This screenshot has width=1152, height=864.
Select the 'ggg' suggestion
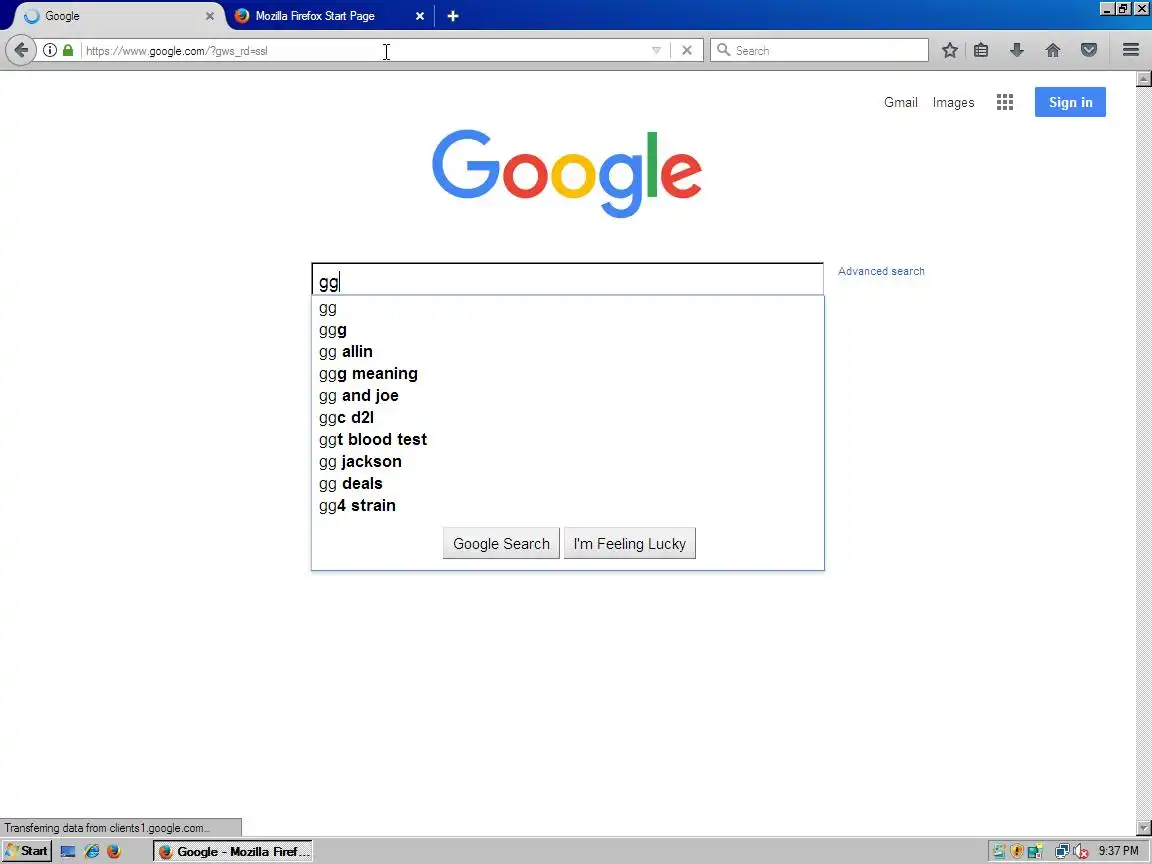tap(567, 330)
